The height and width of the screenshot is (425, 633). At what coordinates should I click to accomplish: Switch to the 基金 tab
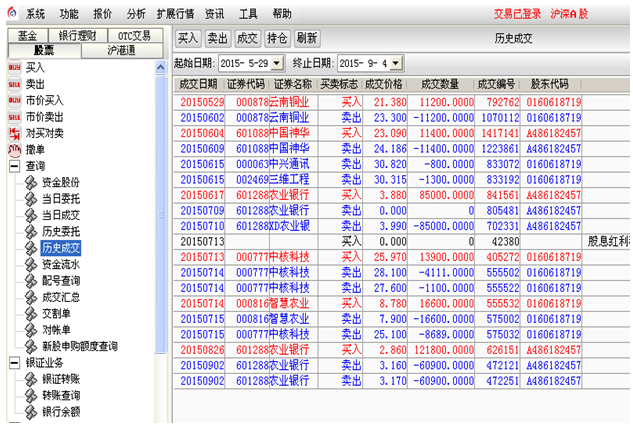click(x=28, y=36)
